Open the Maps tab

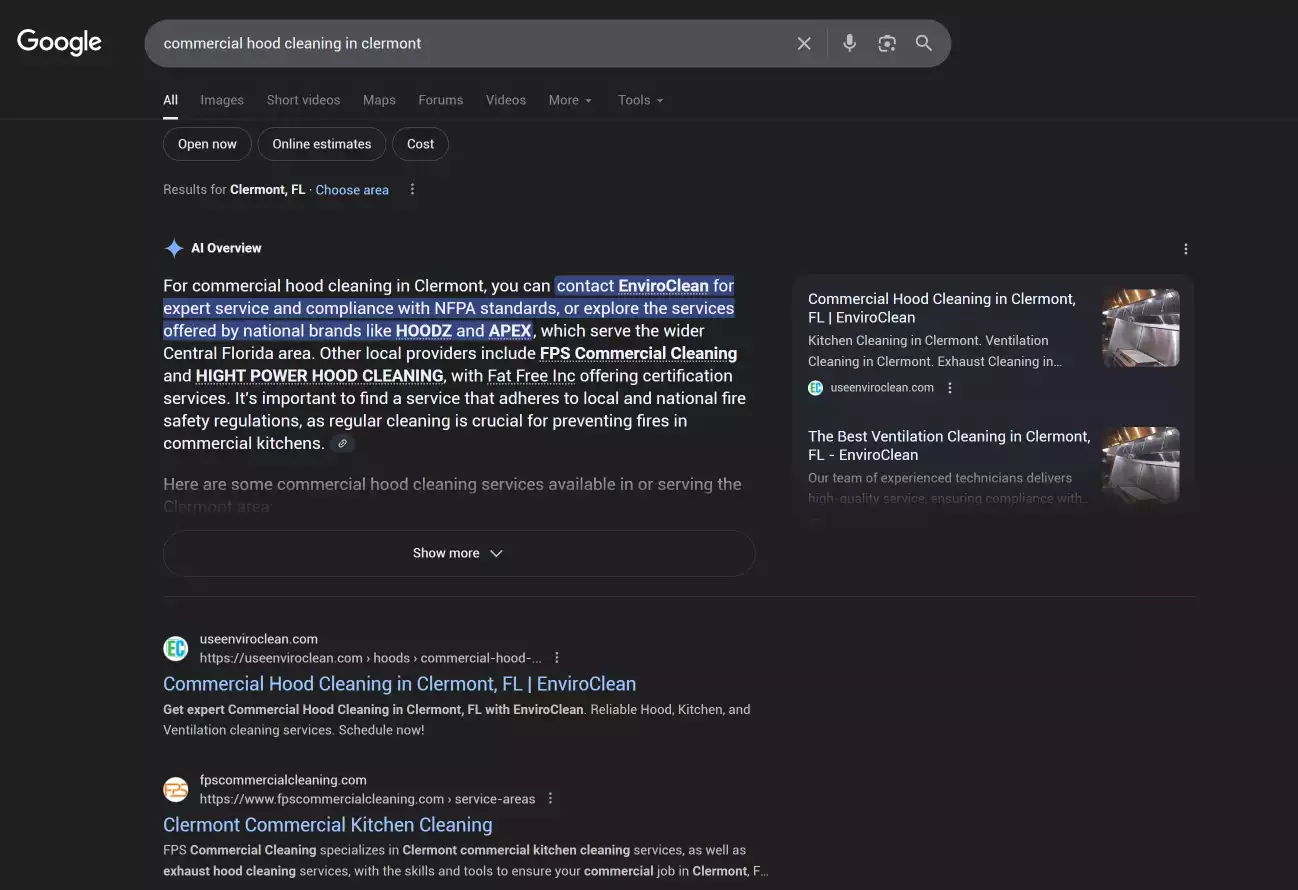pos(379,100)
